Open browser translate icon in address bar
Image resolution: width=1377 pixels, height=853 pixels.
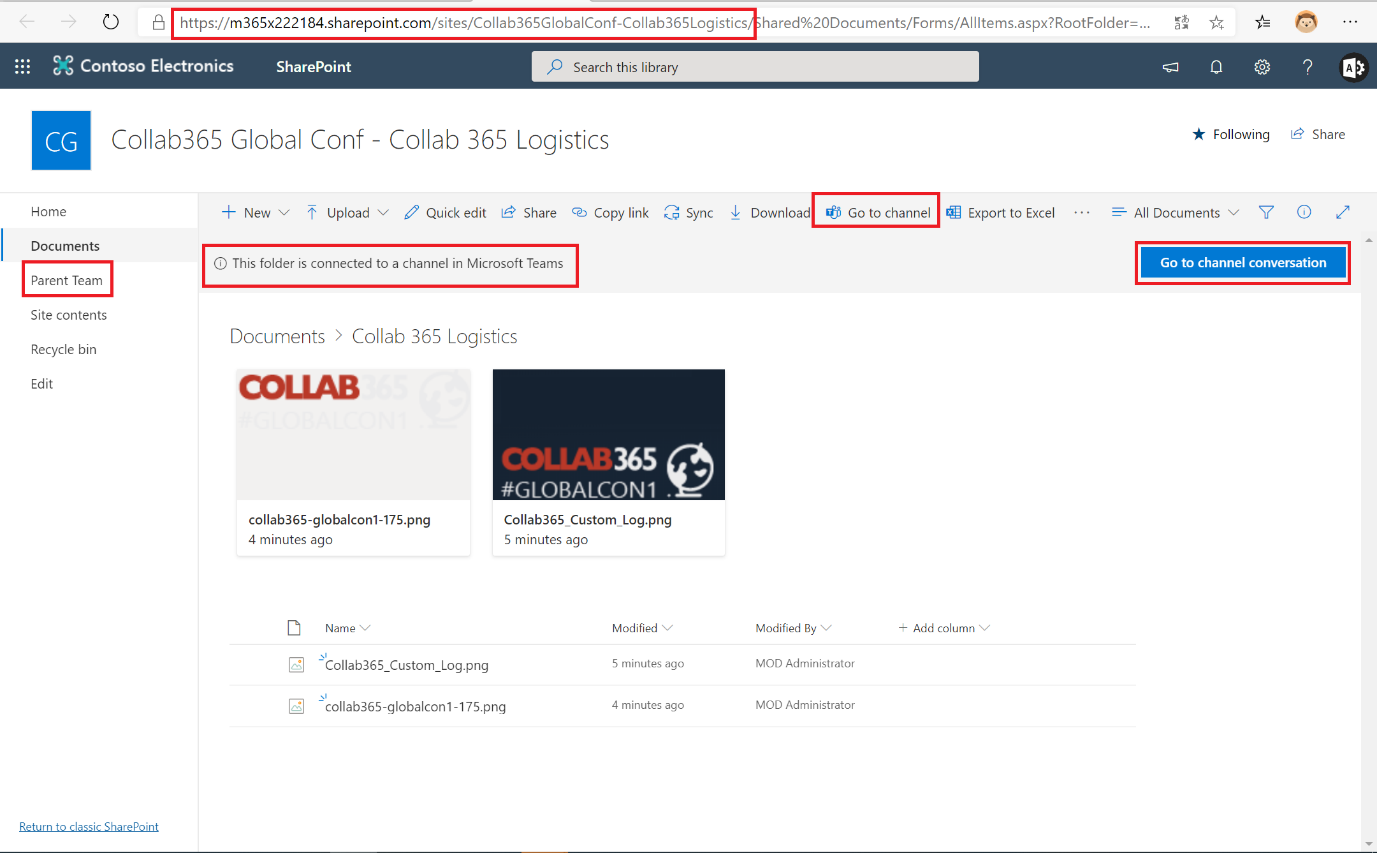point(1182,21)
